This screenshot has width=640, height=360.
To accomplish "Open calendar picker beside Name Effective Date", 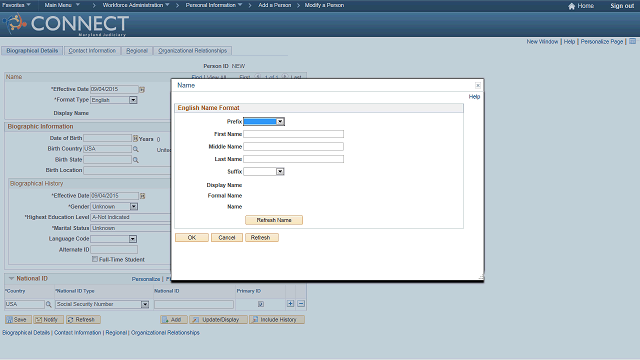I will tap(142, 89).
